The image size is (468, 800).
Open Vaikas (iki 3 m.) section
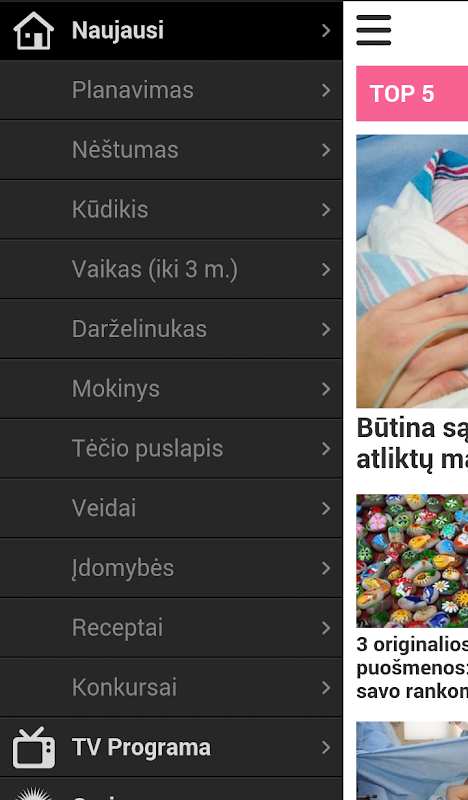[x=171, y=269]
